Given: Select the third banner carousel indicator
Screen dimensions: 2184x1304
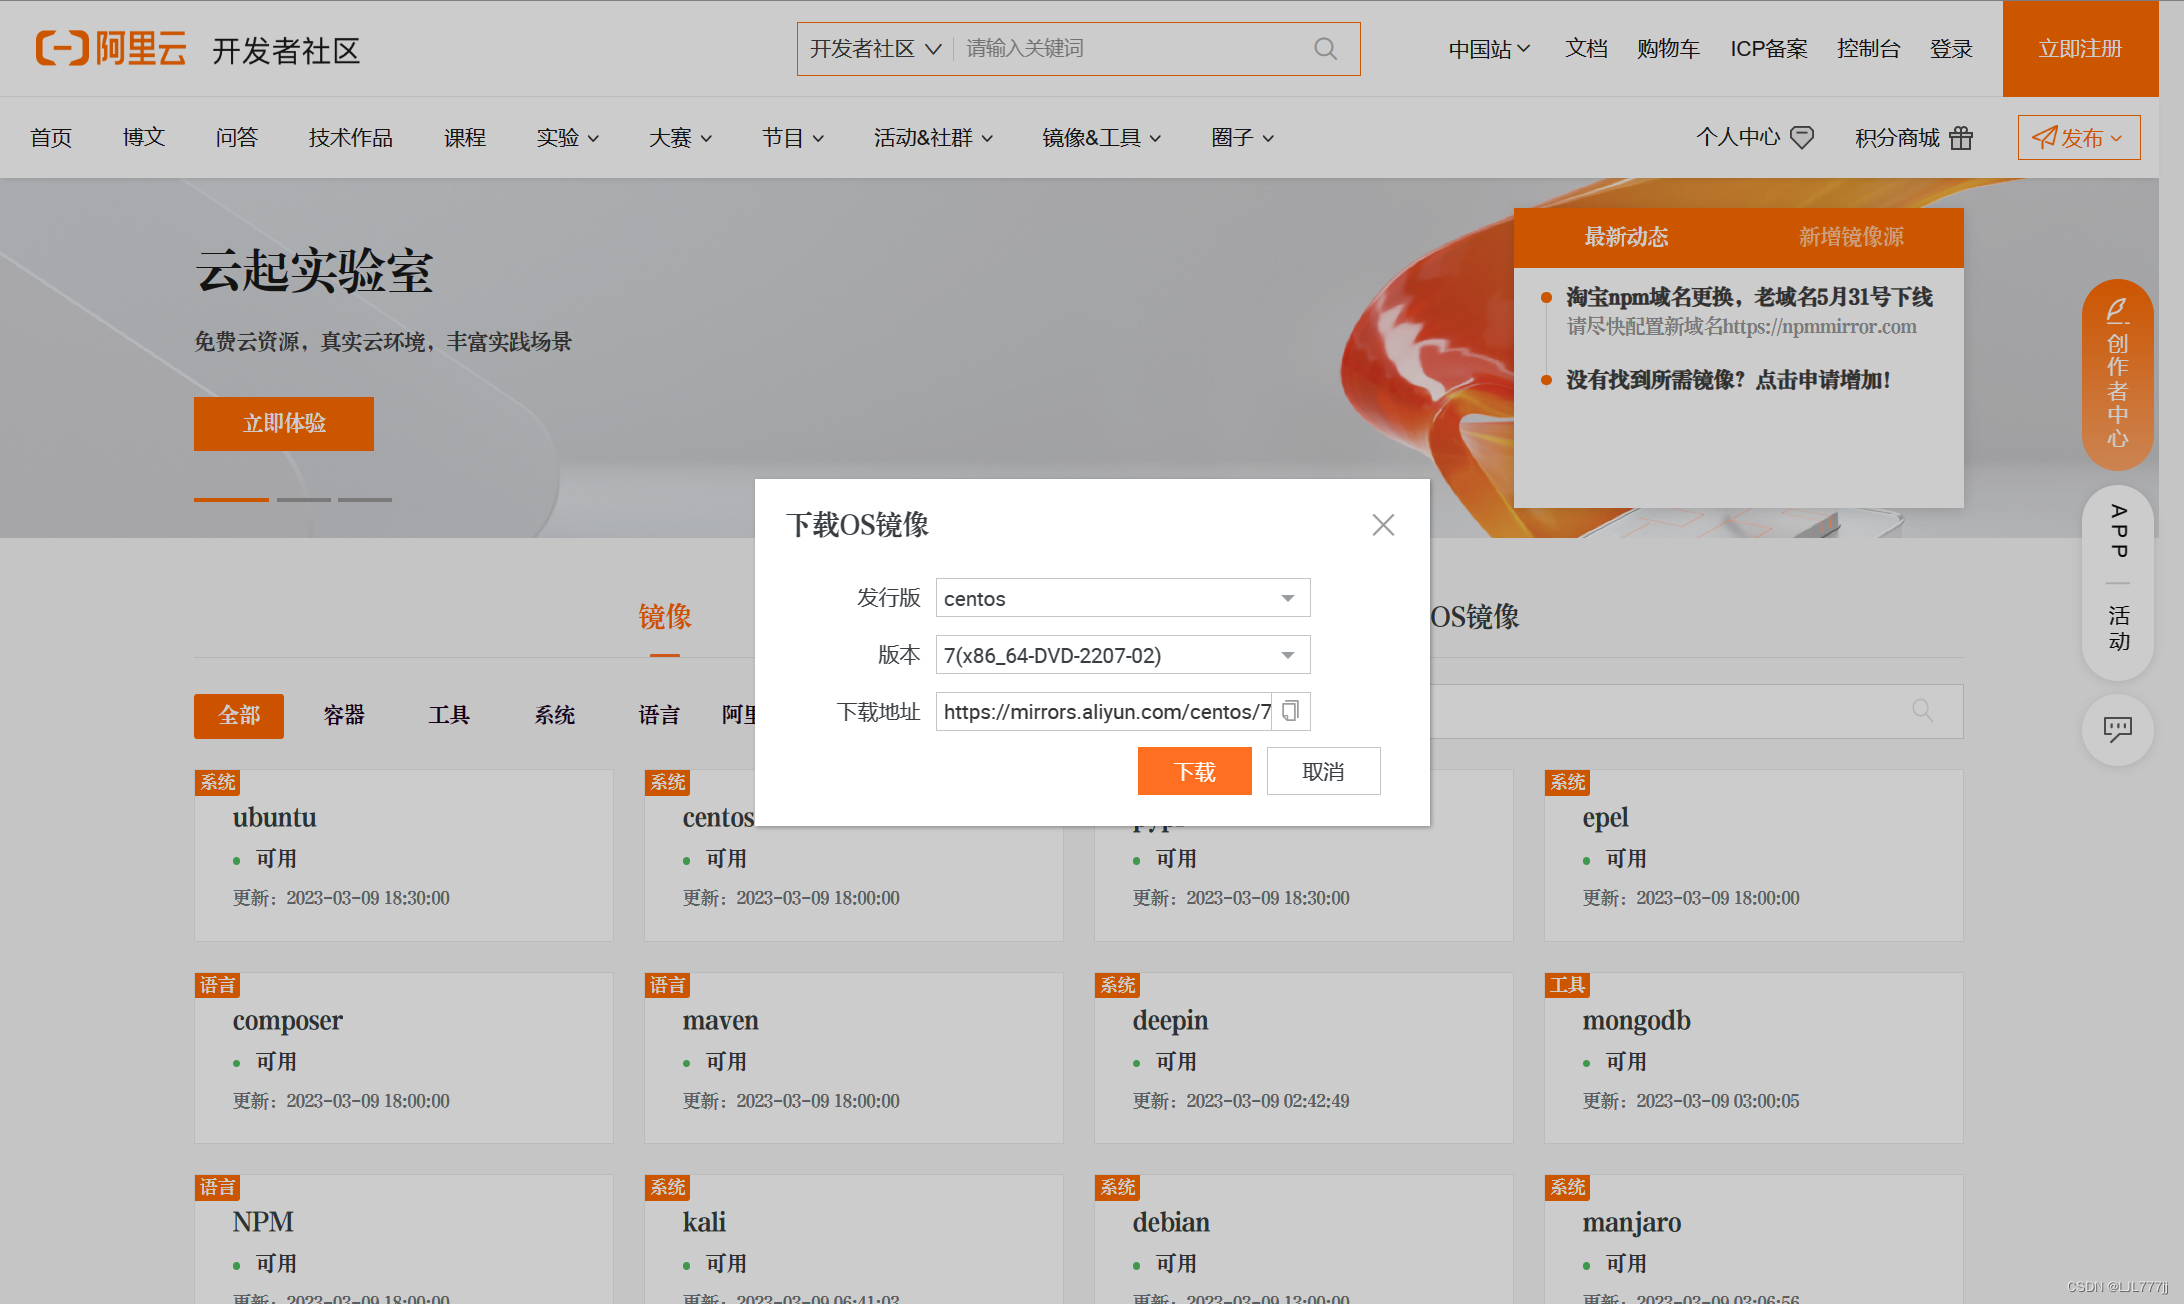Looking at the screenshot, I should click(365, 499).
